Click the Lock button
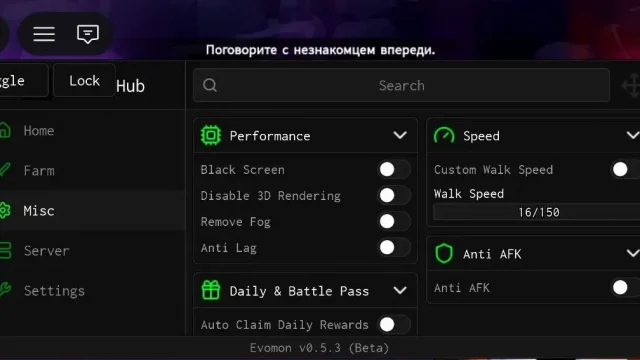The width and height of the screenshot is (640, 360). [x=84, y=80]
